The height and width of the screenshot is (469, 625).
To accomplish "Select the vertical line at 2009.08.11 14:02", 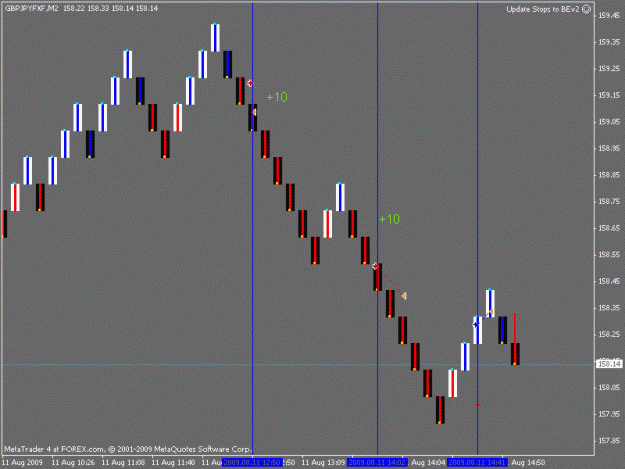I will (x=377, y=227).
